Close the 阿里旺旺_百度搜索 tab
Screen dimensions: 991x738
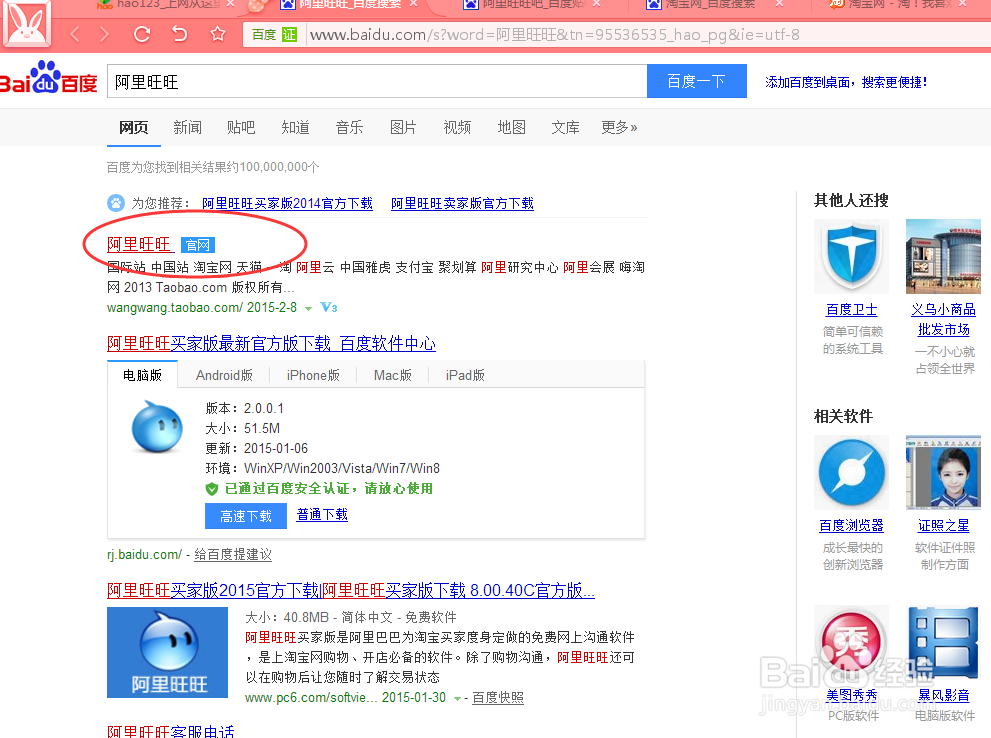click(x=413, y=4)
